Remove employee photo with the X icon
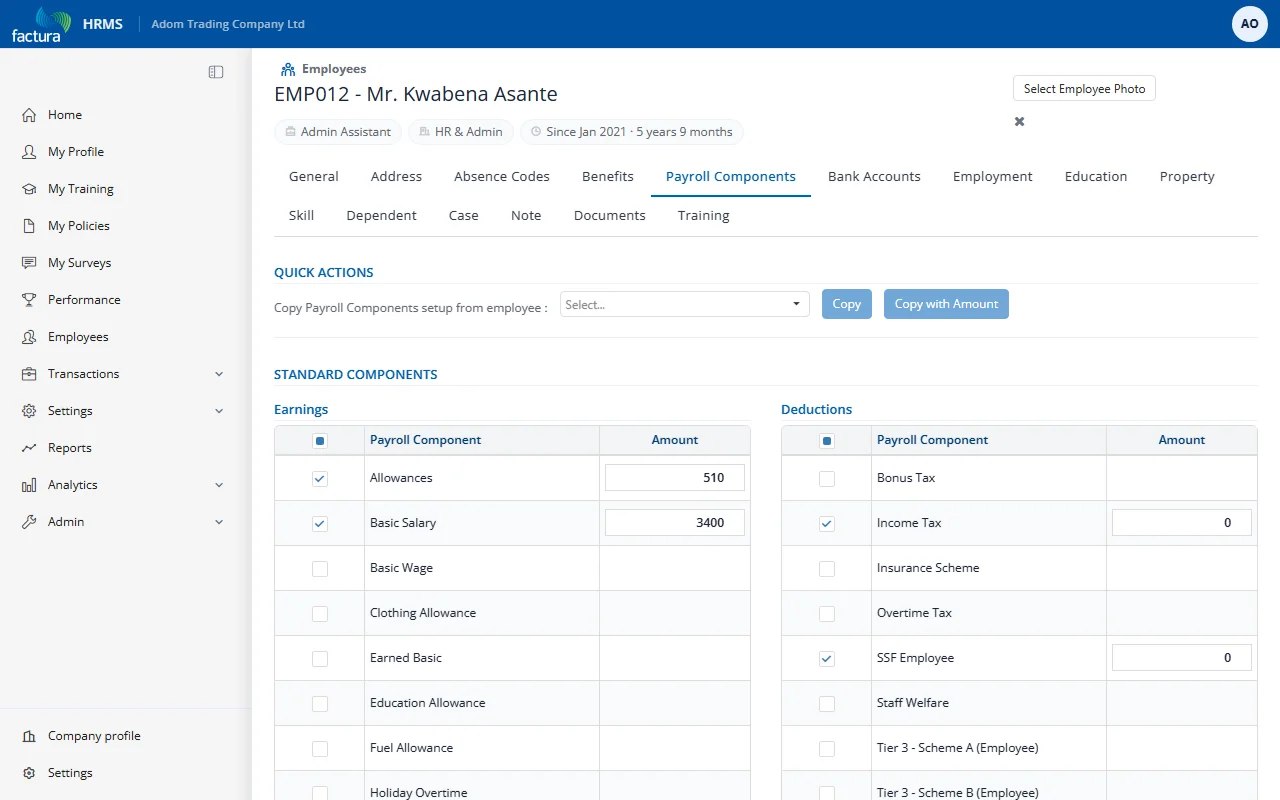This screenshot has height=800, width=1280. [1020, 121]
